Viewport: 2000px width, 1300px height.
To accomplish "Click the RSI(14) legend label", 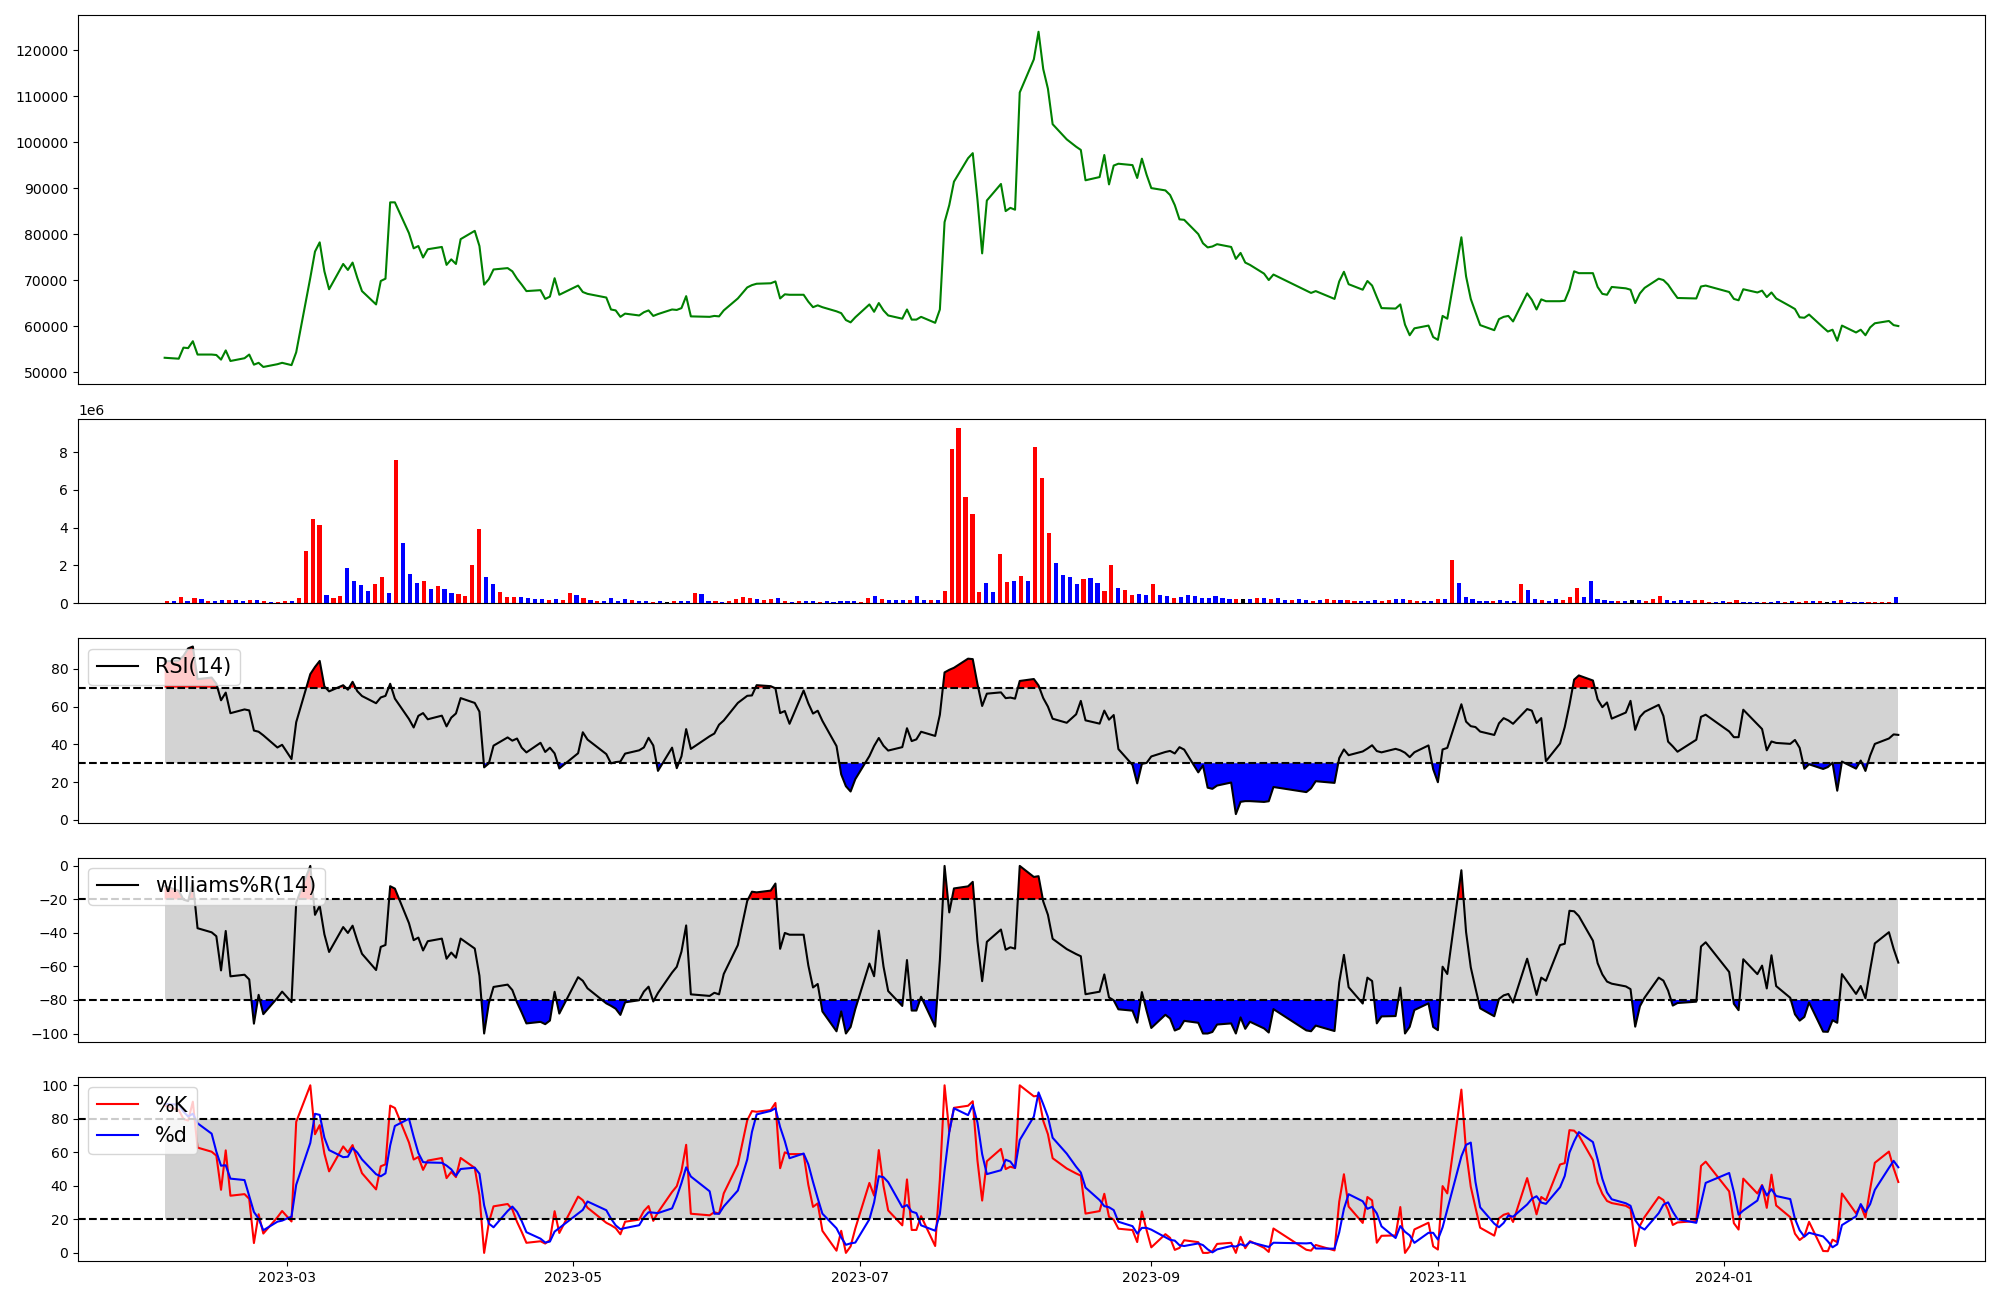I will 192,666.
